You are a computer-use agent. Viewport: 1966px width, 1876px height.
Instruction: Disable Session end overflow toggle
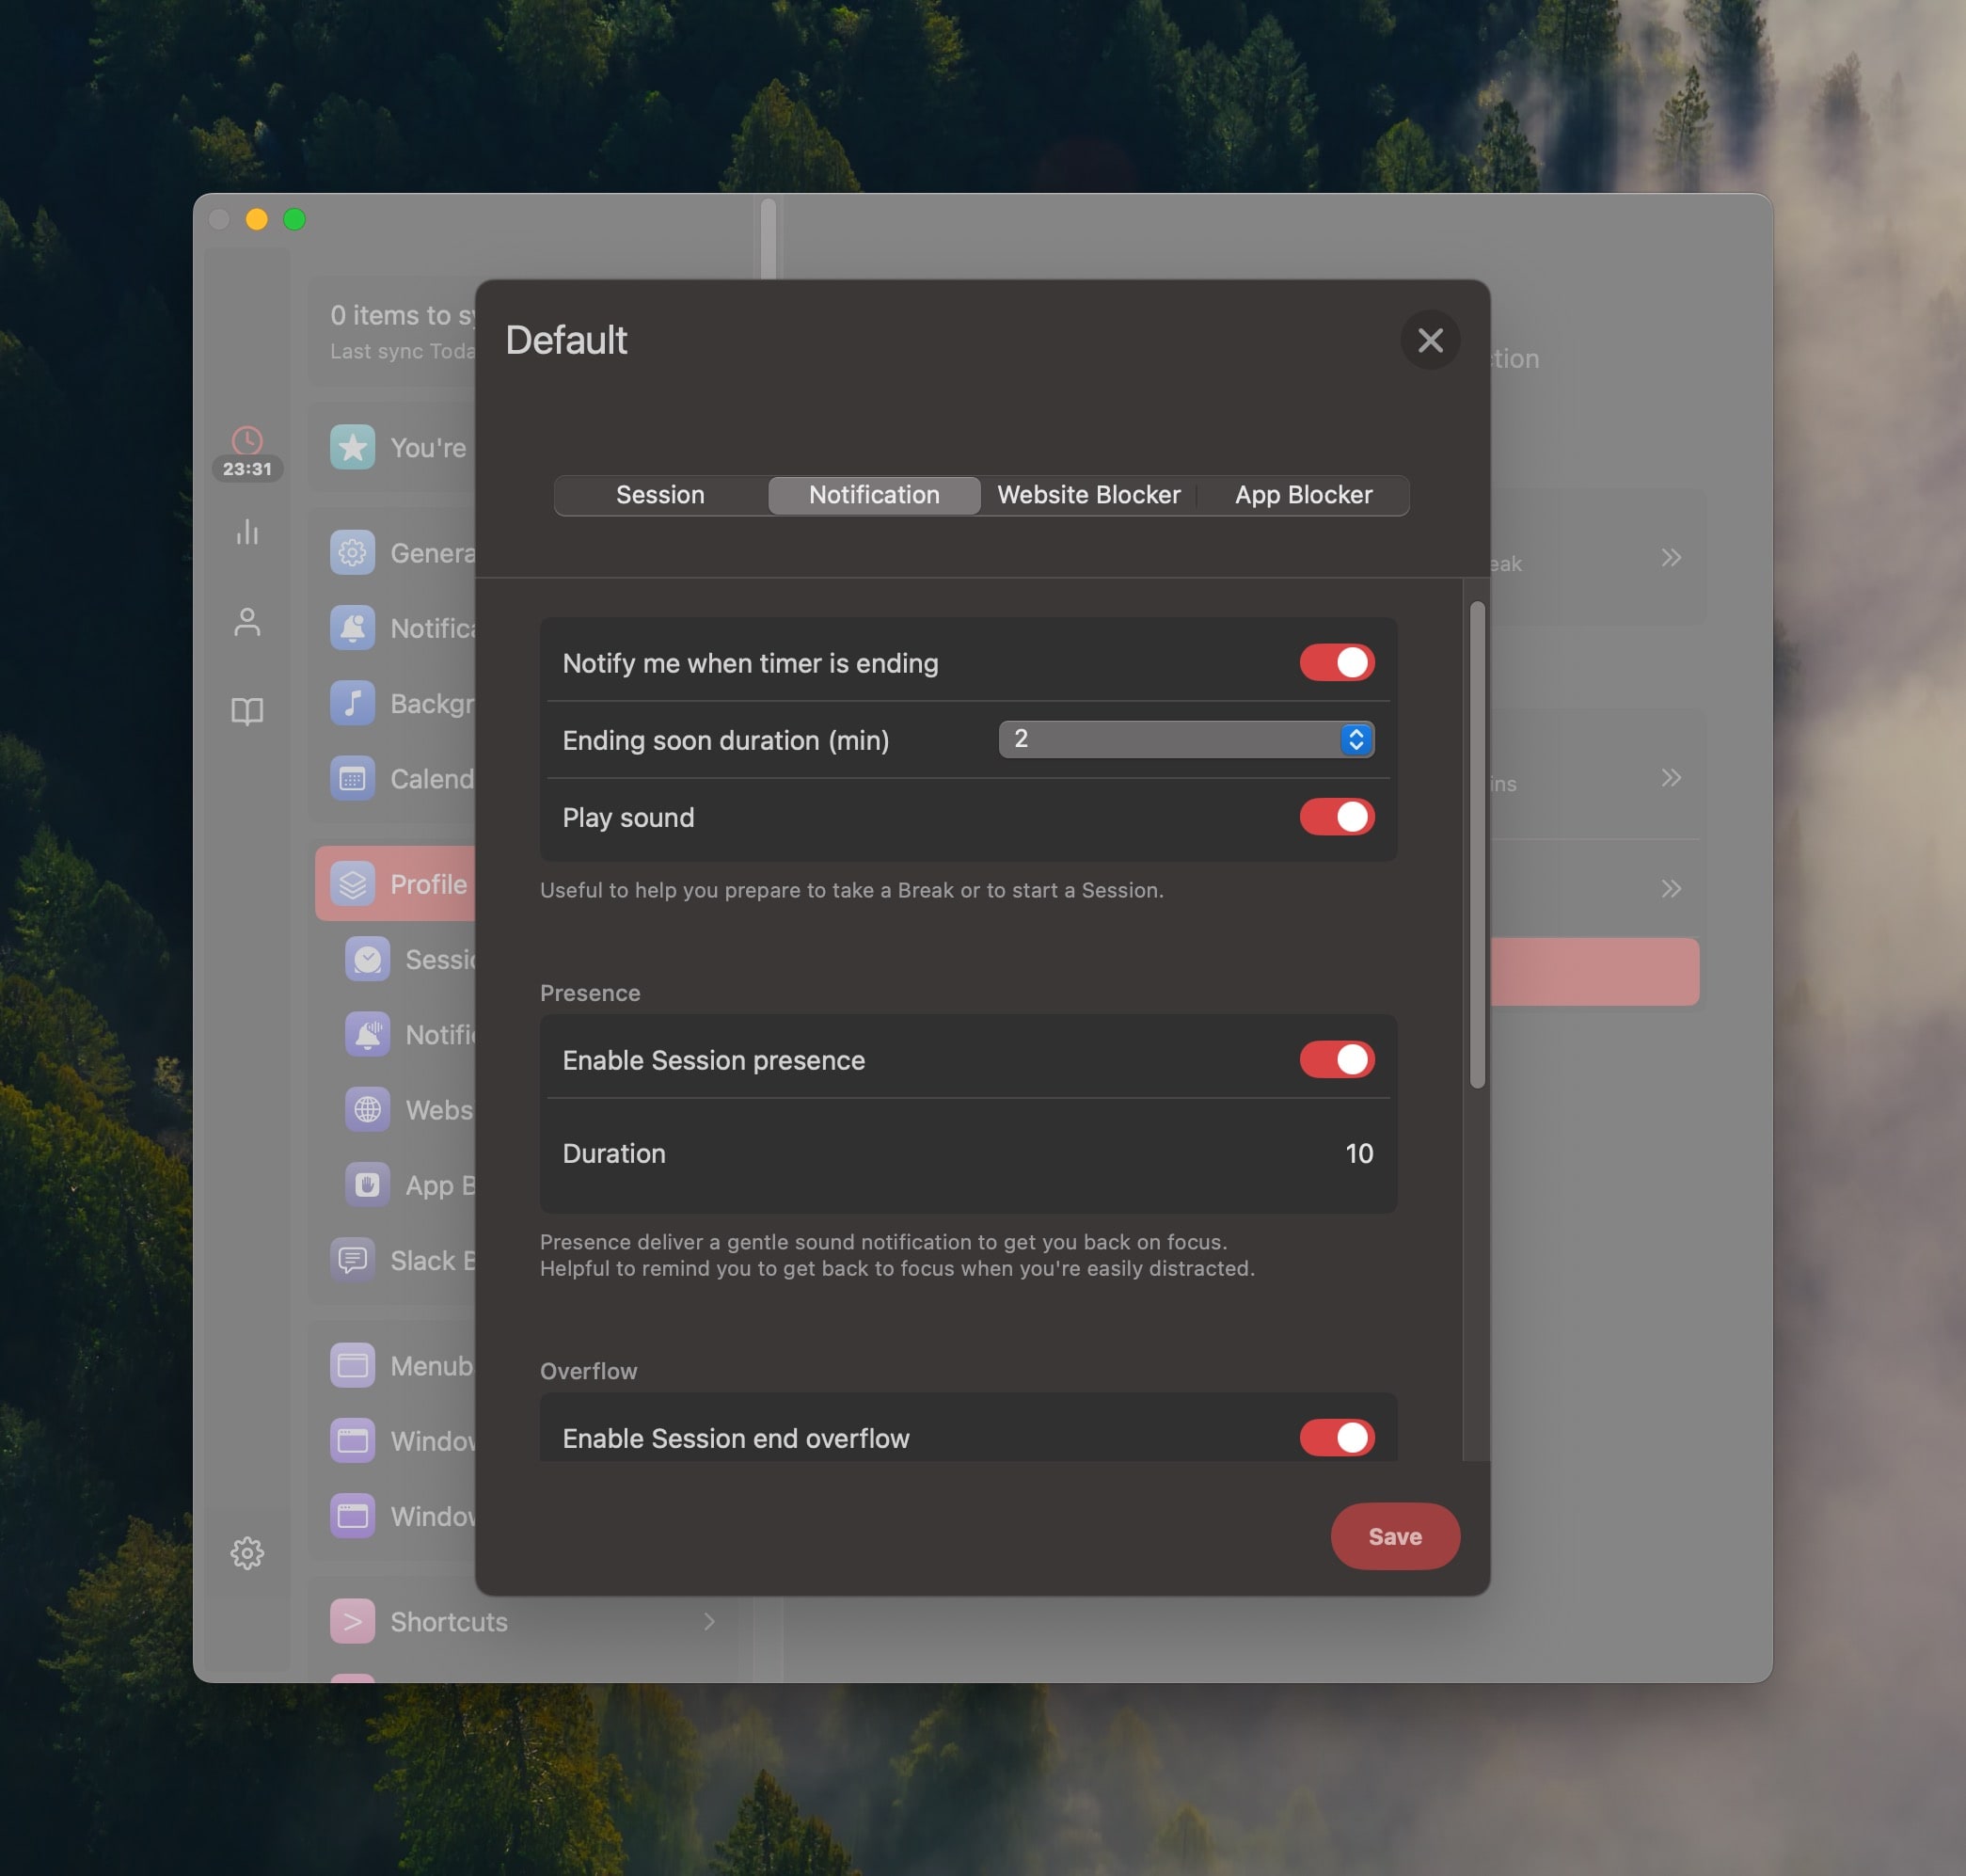coord(1336,1437)
